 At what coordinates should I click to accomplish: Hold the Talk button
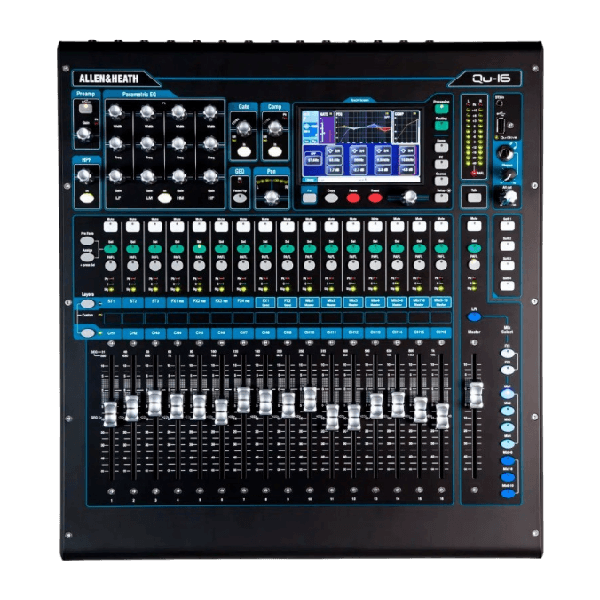coord(474,197)
